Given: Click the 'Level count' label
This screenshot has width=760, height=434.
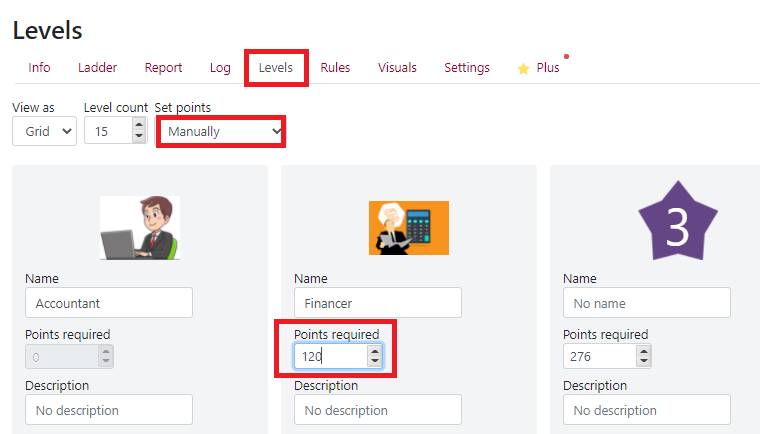Looking at the screenshot, I should click(115, 108).
